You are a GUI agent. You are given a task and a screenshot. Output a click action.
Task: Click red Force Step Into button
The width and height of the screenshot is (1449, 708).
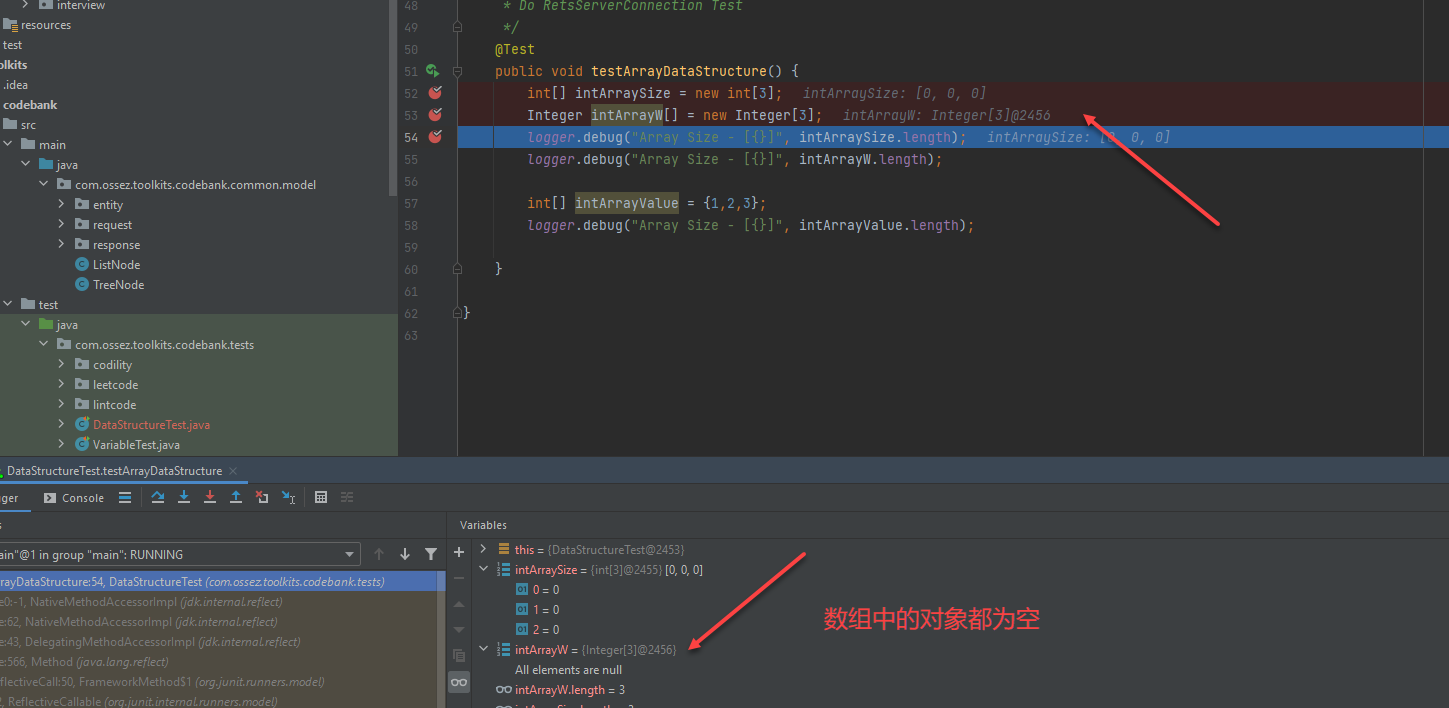(x=210, y=497)
